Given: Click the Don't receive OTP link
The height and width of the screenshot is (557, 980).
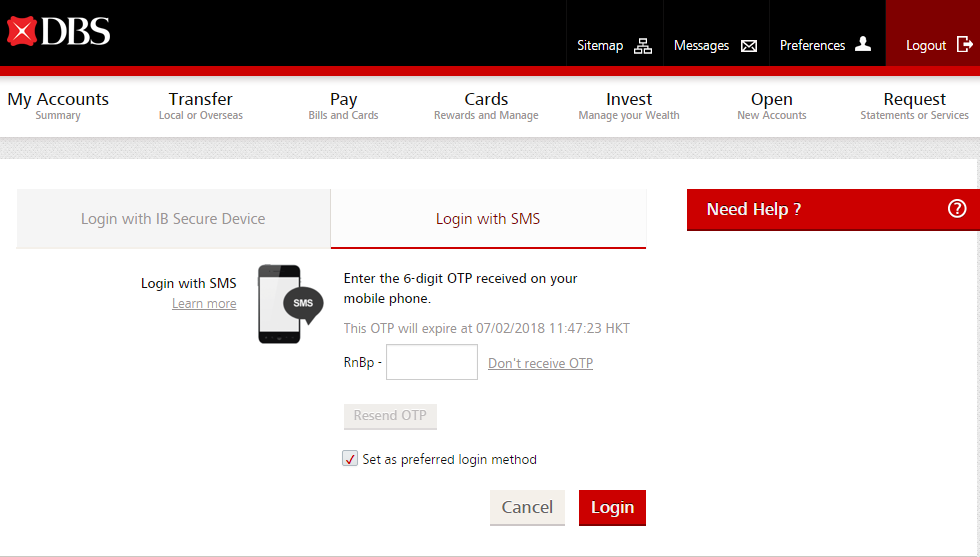Looking at the screenshot, I should (540, 363).
